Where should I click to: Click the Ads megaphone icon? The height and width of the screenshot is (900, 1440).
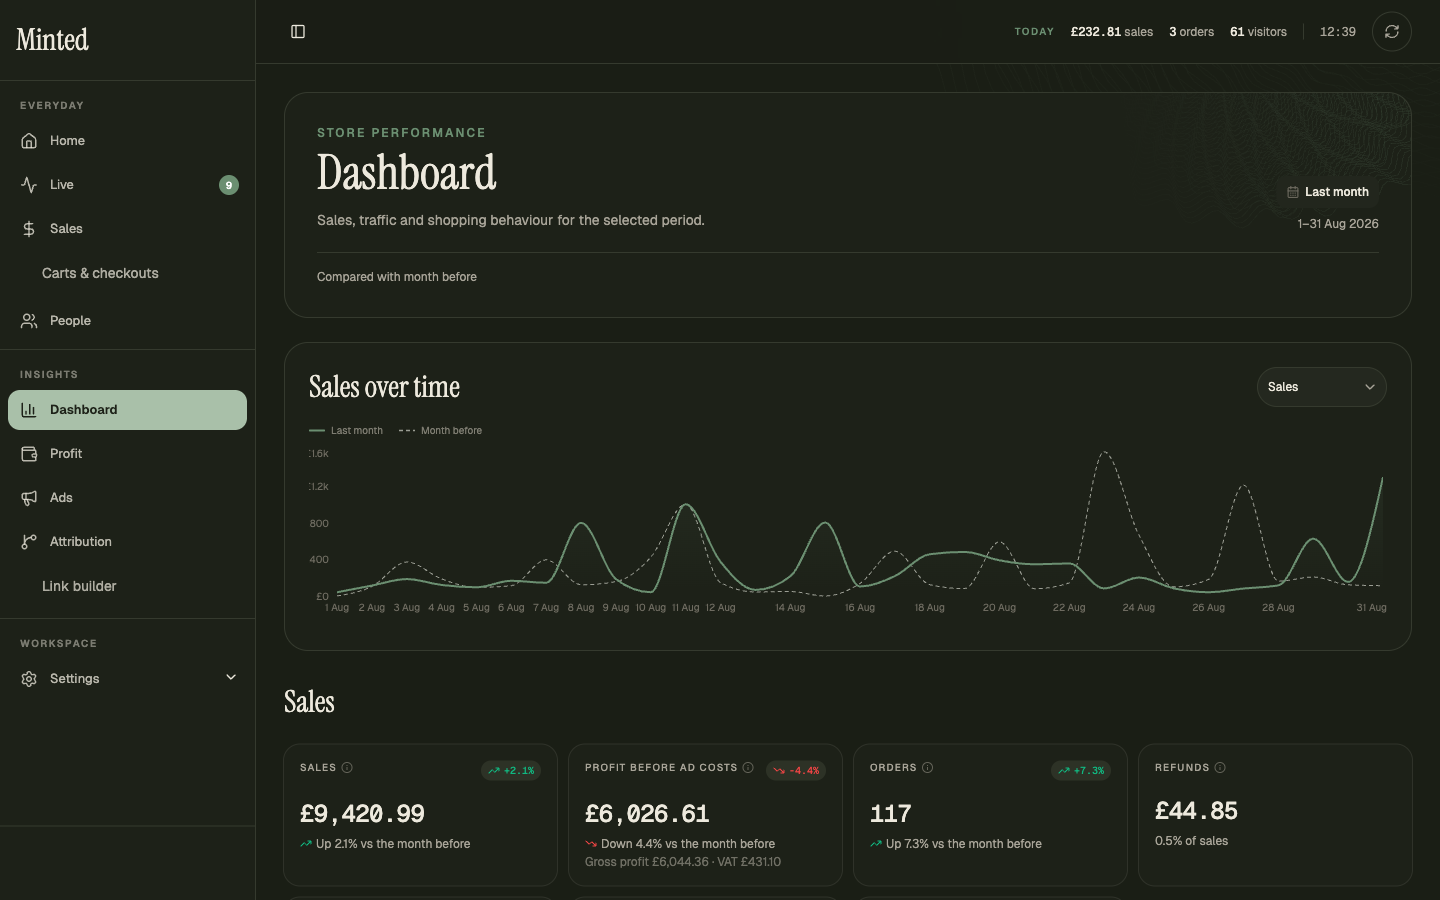pos(29,498)
